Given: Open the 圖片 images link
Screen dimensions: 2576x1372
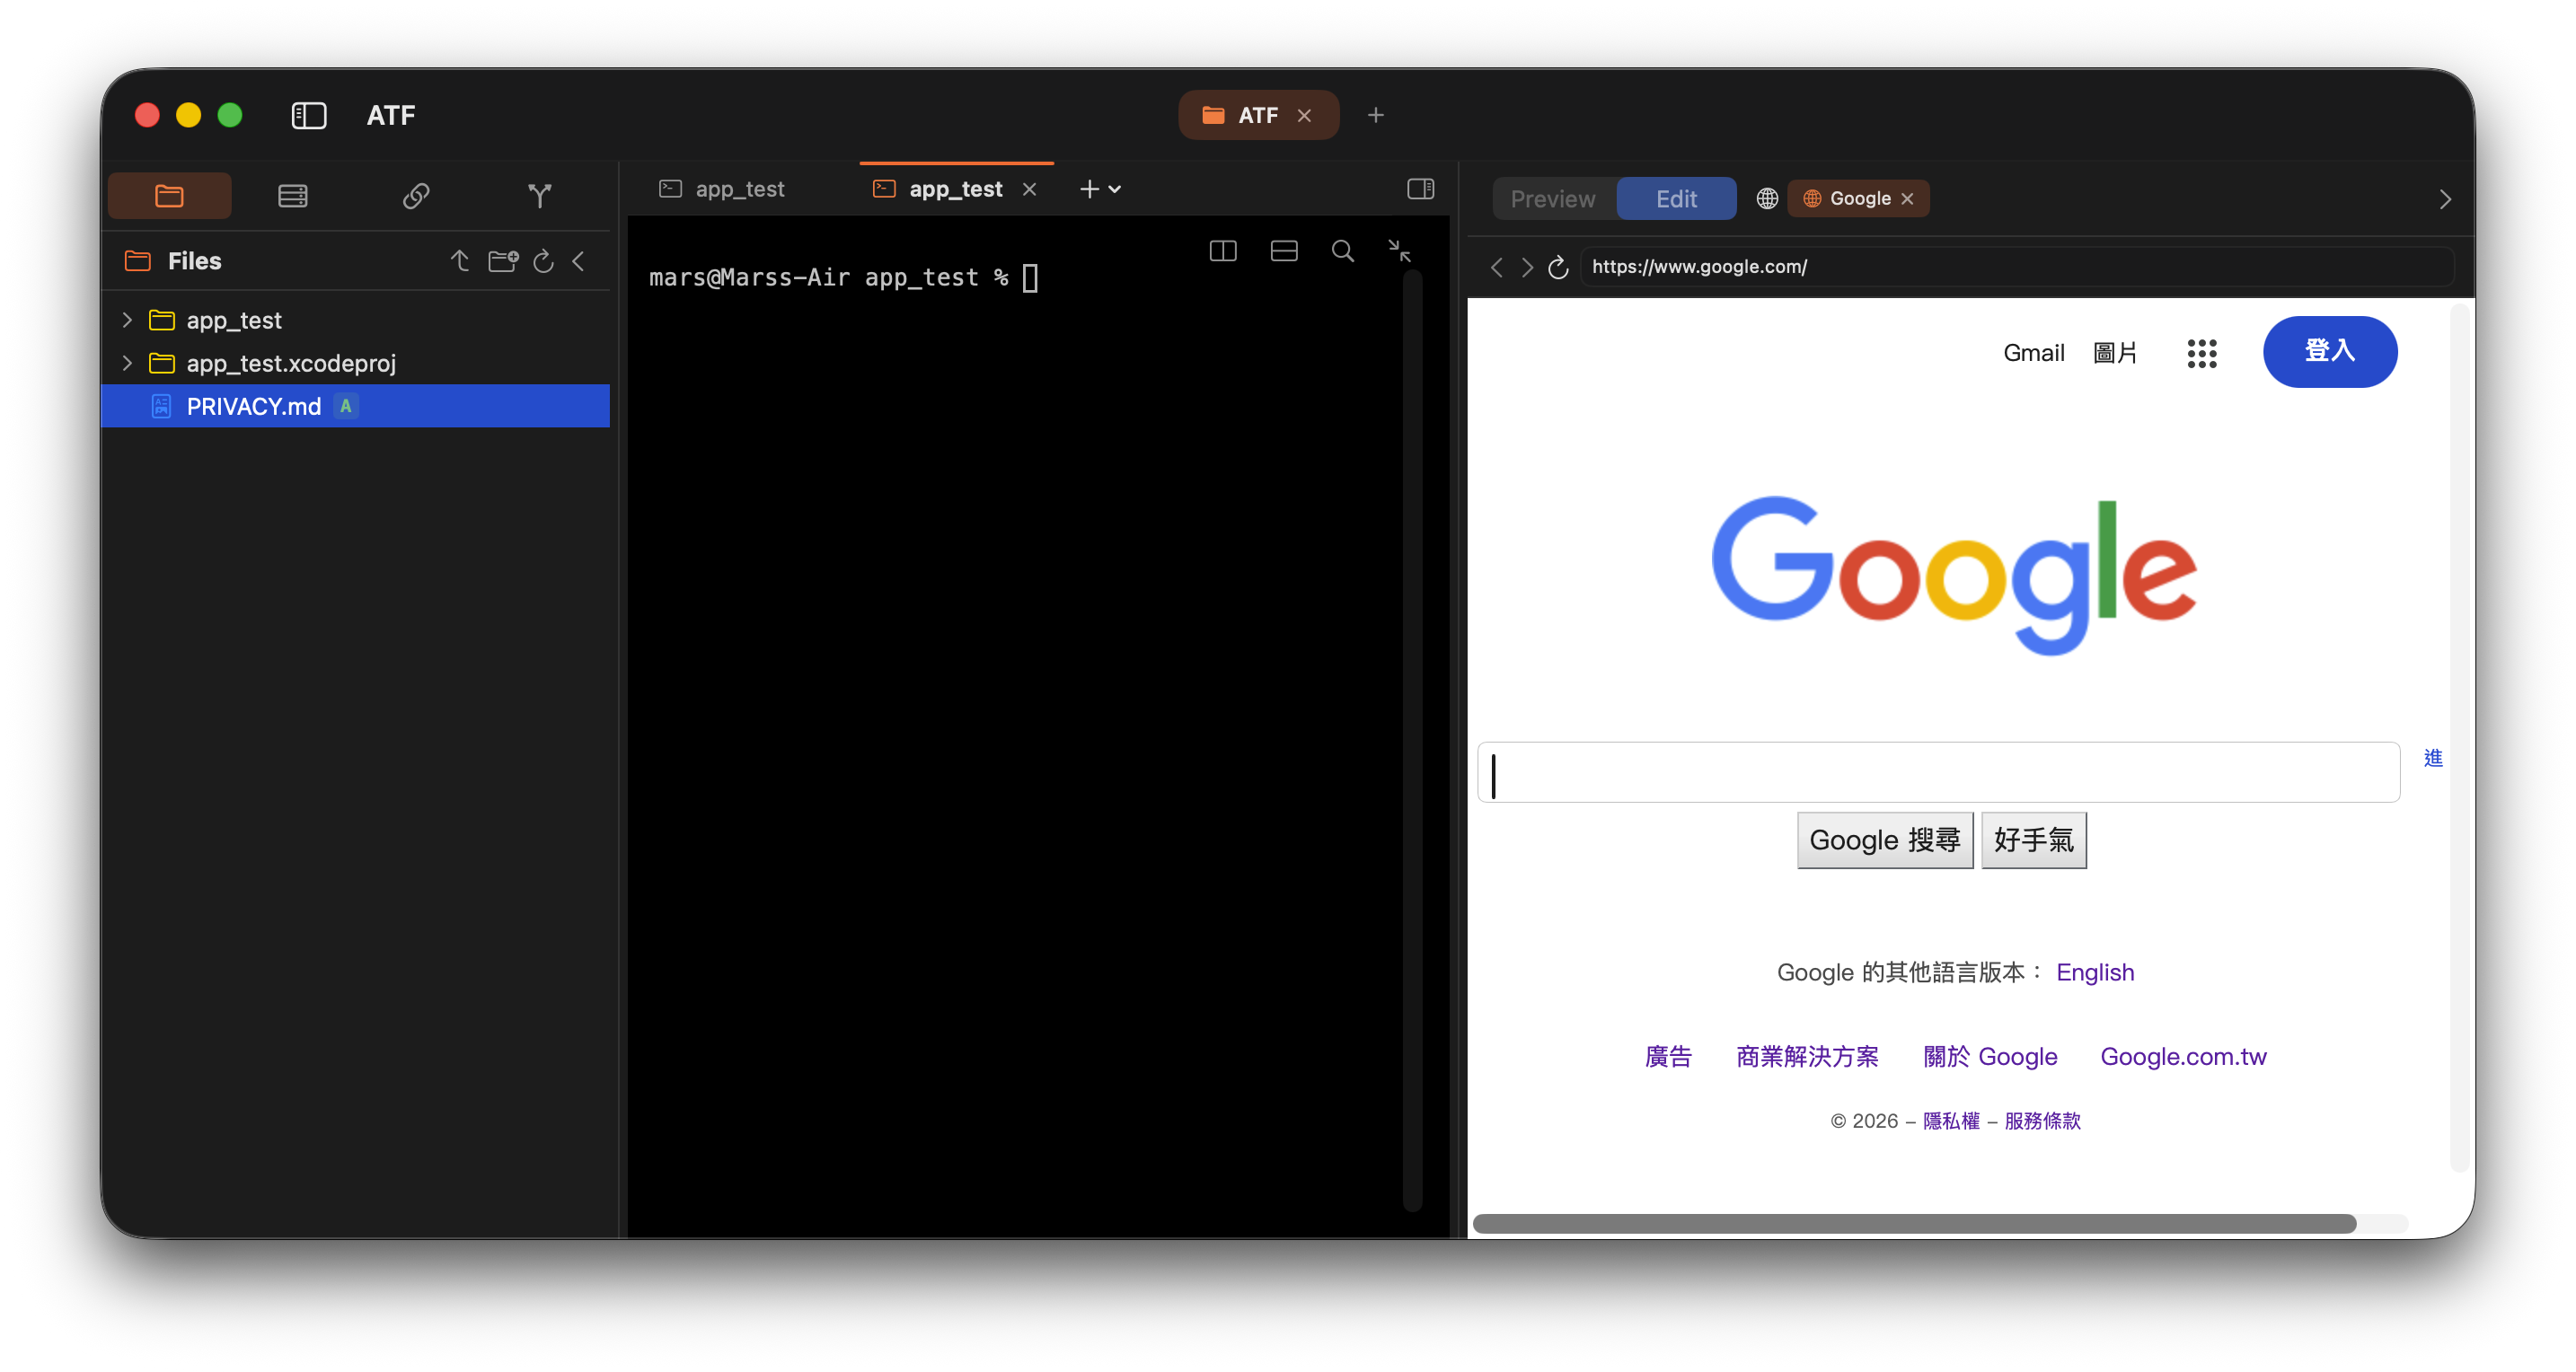Looking at the screenshot, I should pos(2114,353).
